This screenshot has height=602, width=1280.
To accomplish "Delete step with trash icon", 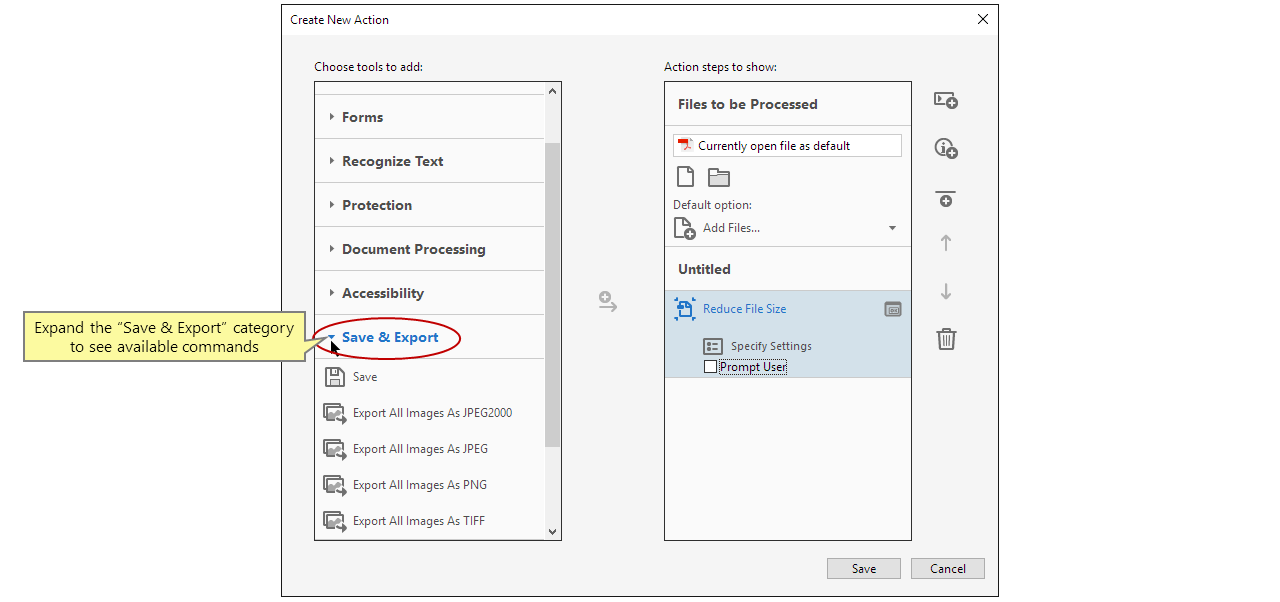I will (x=946, y=339).
